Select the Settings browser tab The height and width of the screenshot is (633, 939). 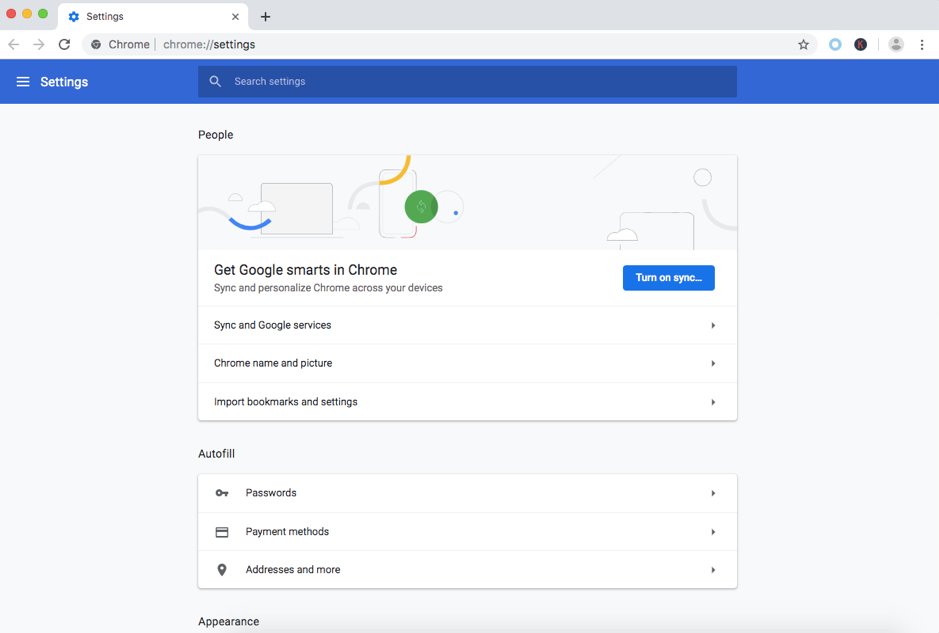[x=140, y=17]
